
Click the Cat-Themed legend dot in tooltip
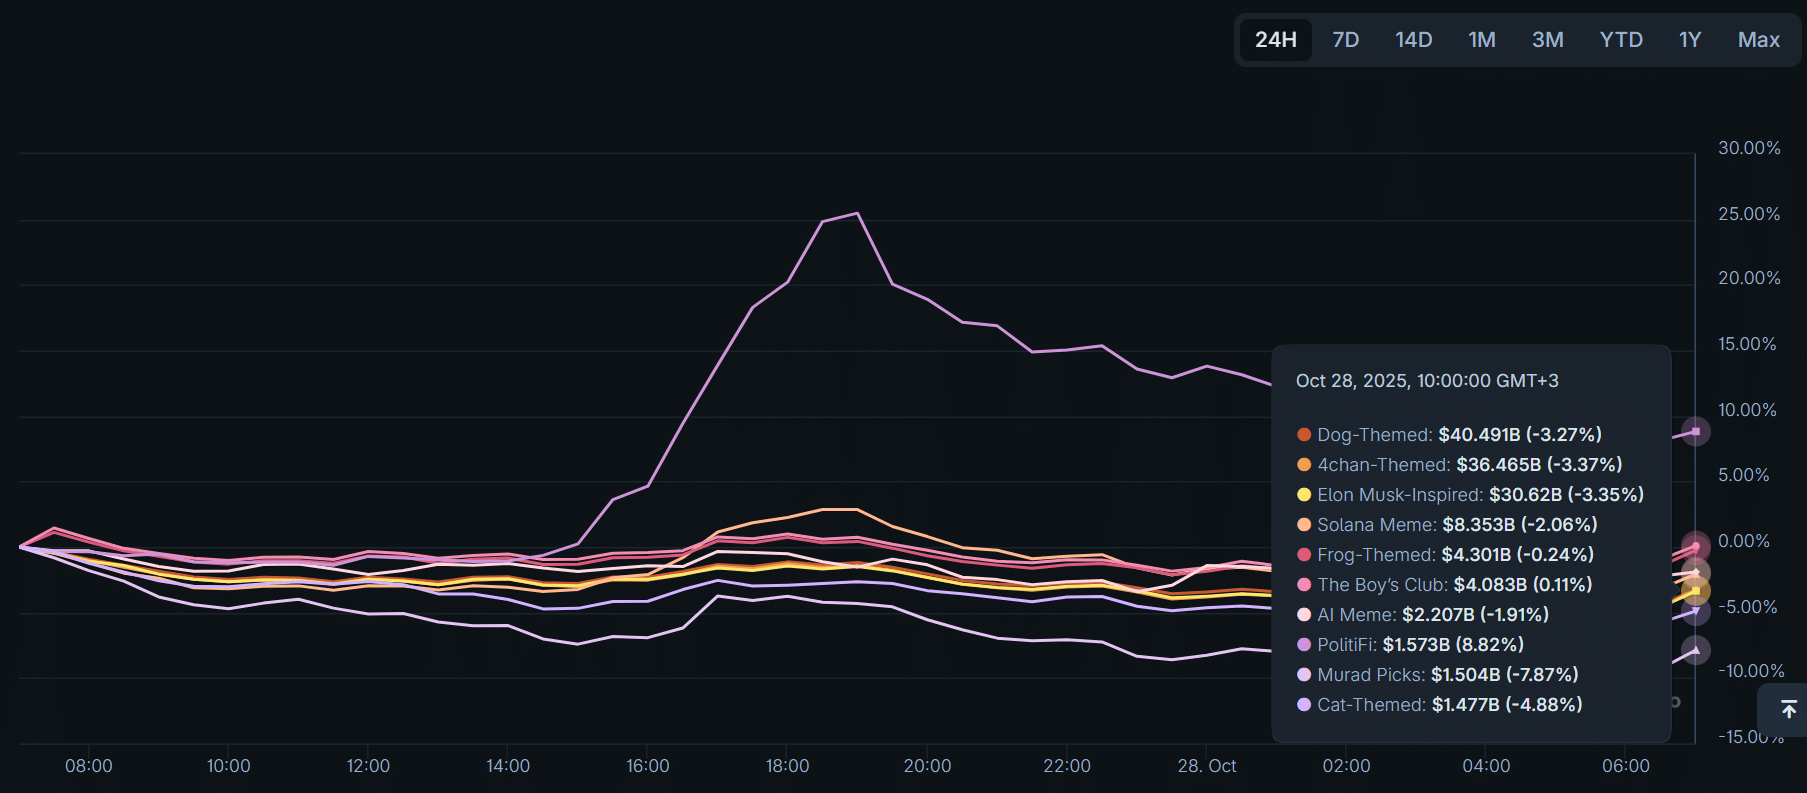pos(1304,705)
